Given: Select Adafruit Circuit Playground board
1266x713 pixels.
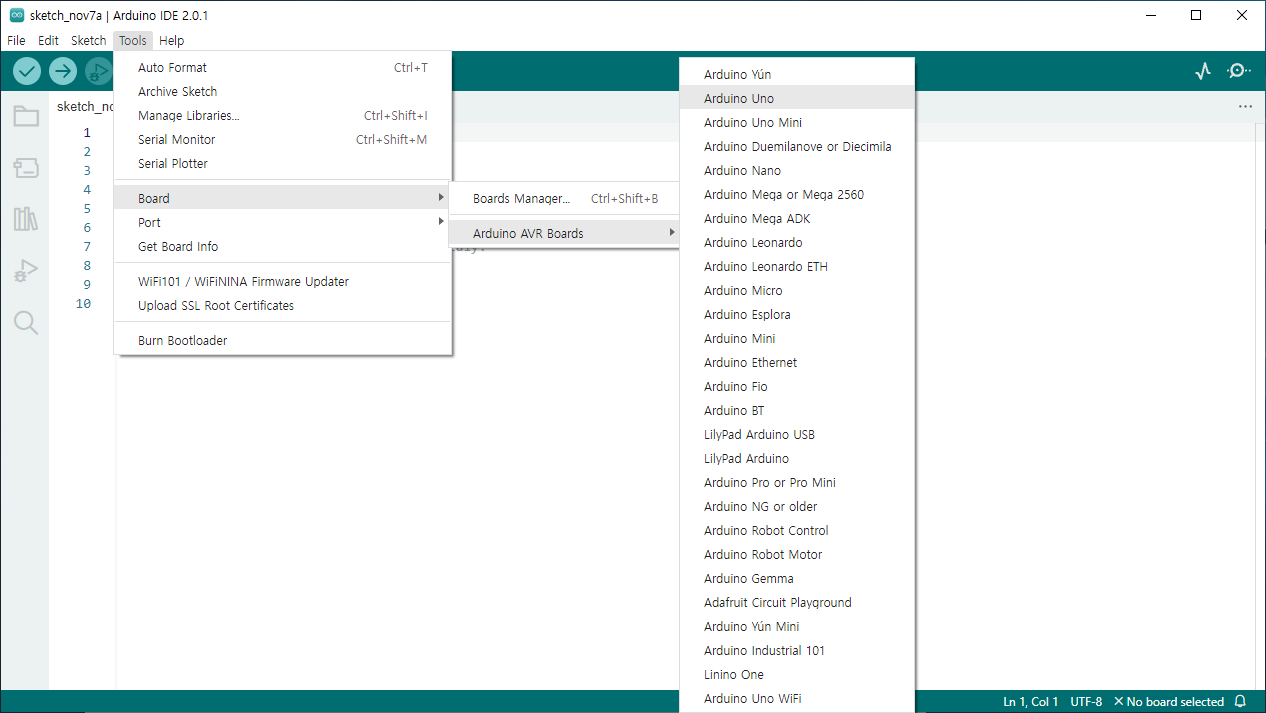Looking at the screenshot, I should point(797,603).
